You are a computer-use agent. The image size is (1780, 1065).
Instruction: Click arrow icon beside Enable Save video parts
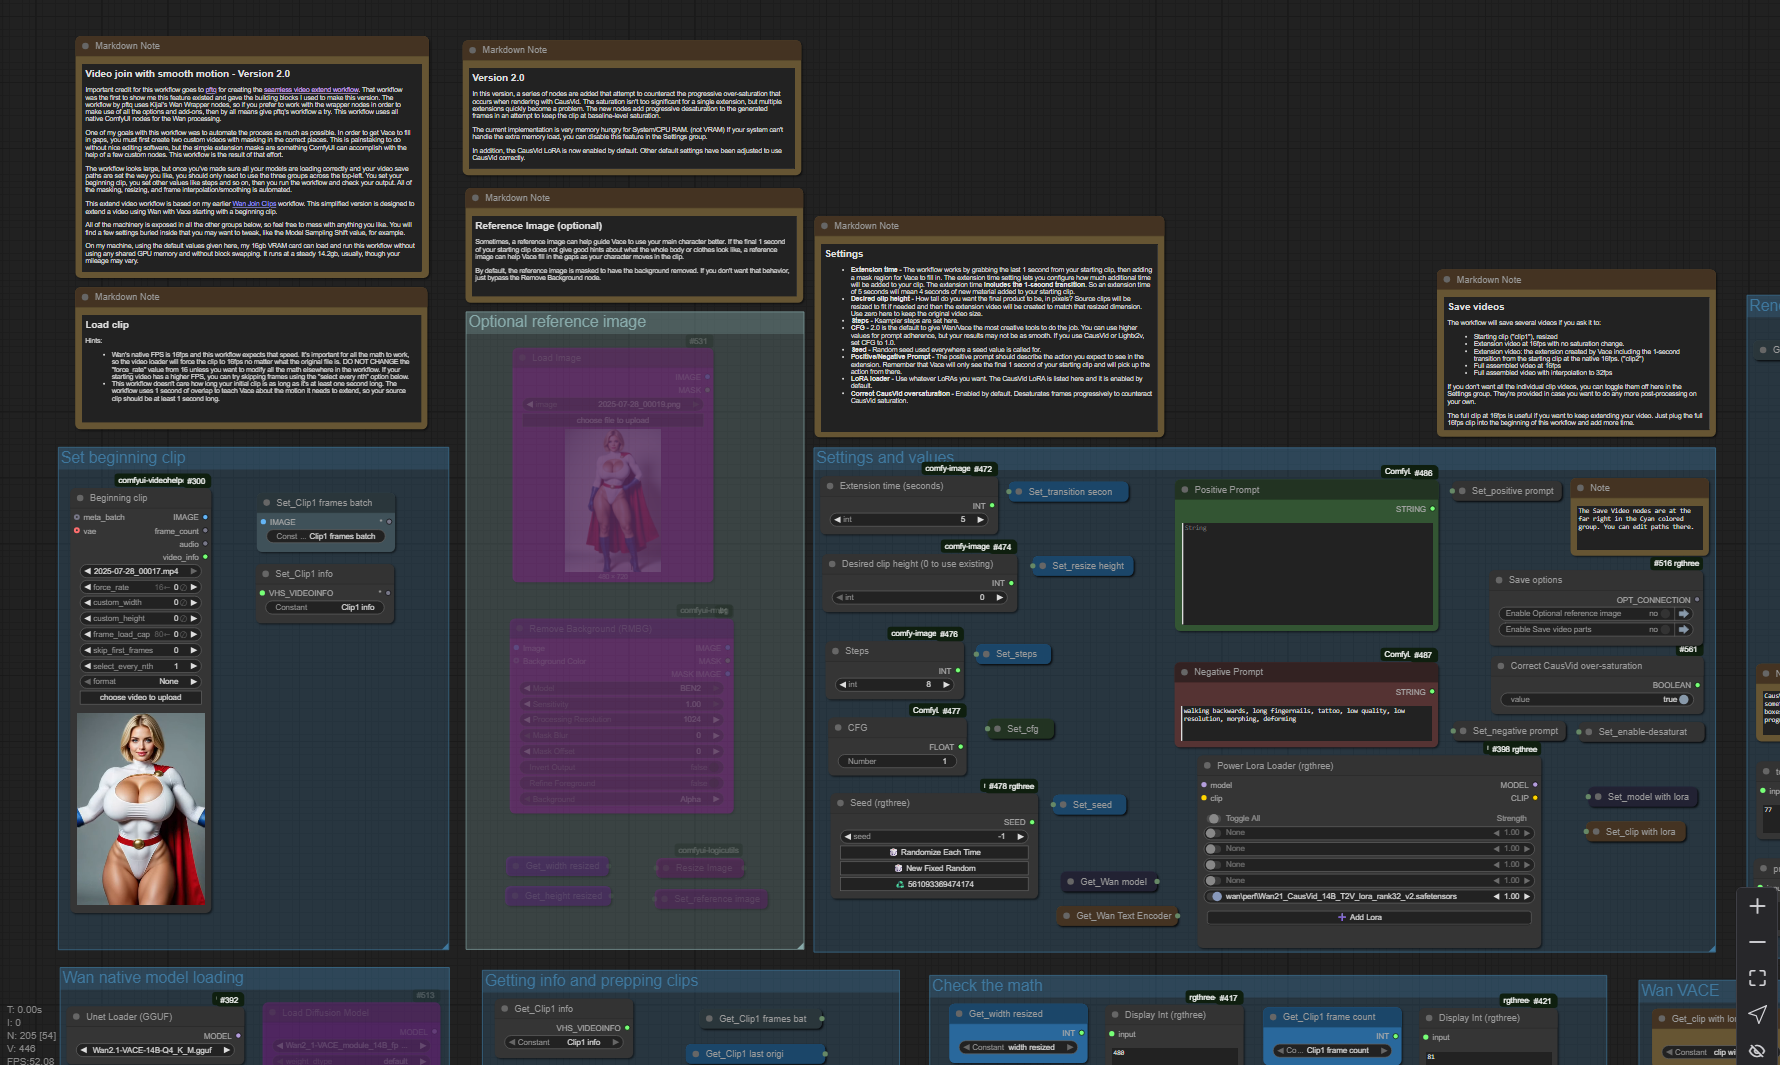click(x=1684, y=630)
